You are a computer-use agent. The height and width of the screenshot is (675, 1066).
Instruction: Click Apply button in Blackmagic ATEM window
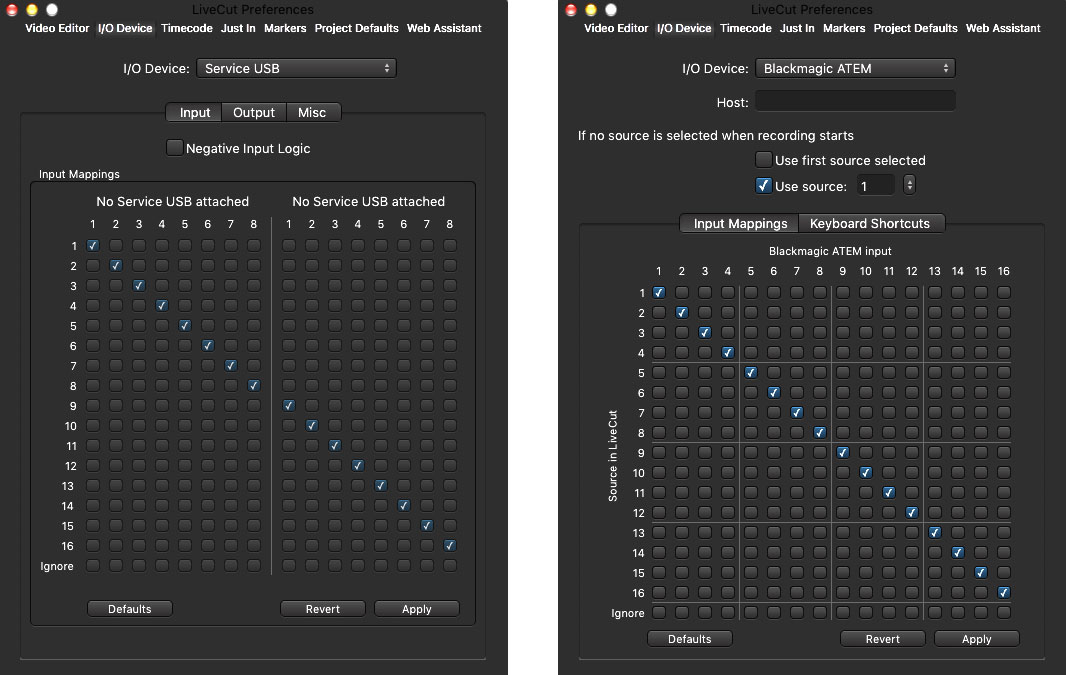[x=976, y=639]
